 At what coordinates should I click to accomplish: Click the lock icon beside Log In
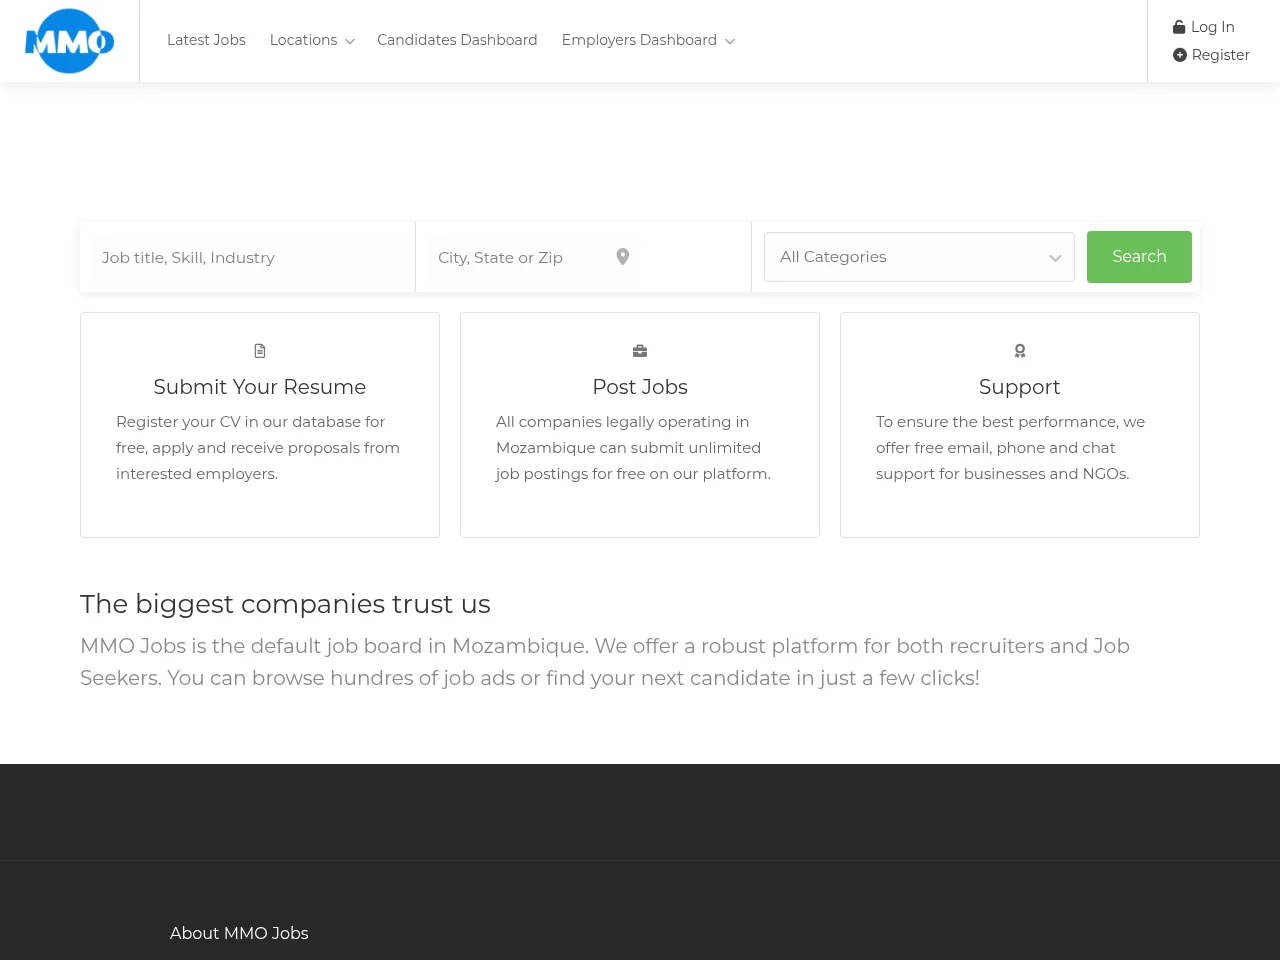pos(1179,27)
